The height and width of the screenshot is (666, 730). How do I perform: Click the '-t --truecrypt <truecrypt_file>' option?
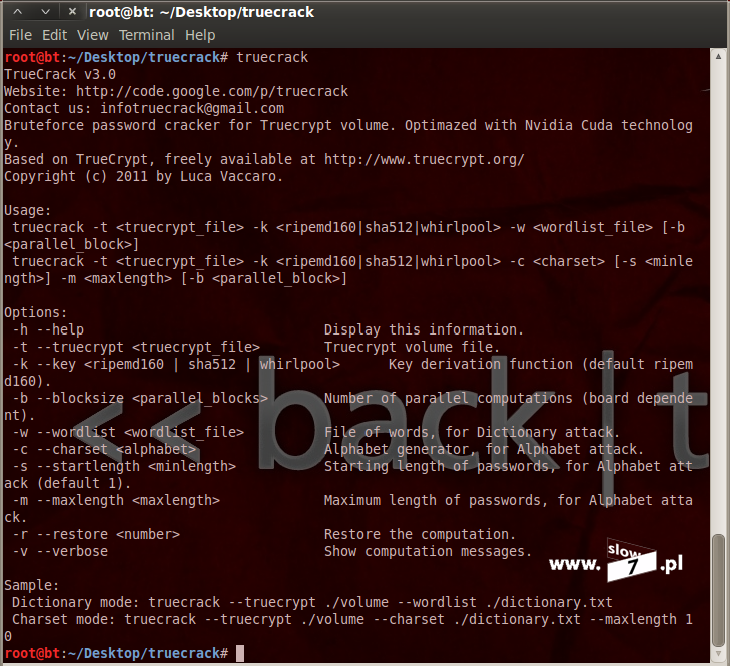coord(136,347)
